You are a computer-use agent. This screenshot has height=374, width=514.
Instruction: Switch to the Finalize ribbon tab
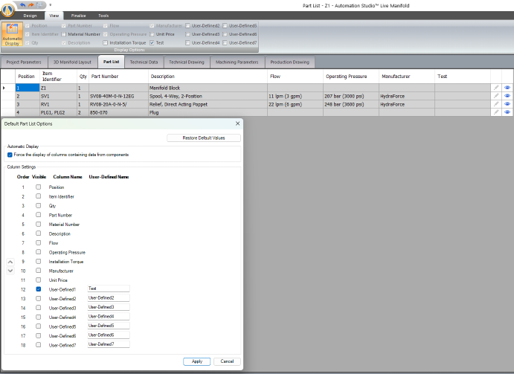click(78, 16)
